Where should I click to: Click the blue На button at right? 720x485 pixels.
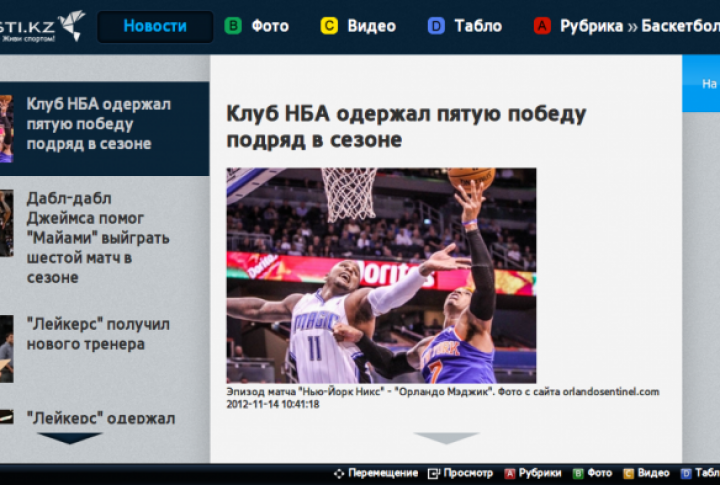point(701,84)
